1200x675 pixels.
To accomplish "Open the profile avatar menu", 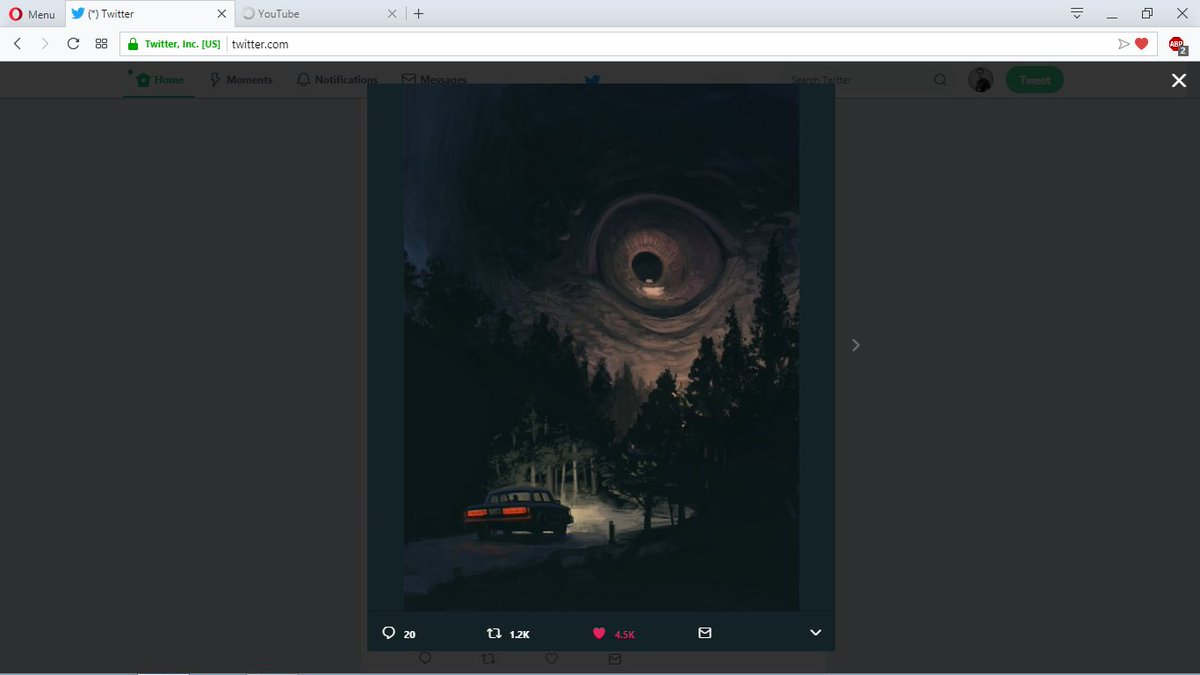I will coord(981,80).
